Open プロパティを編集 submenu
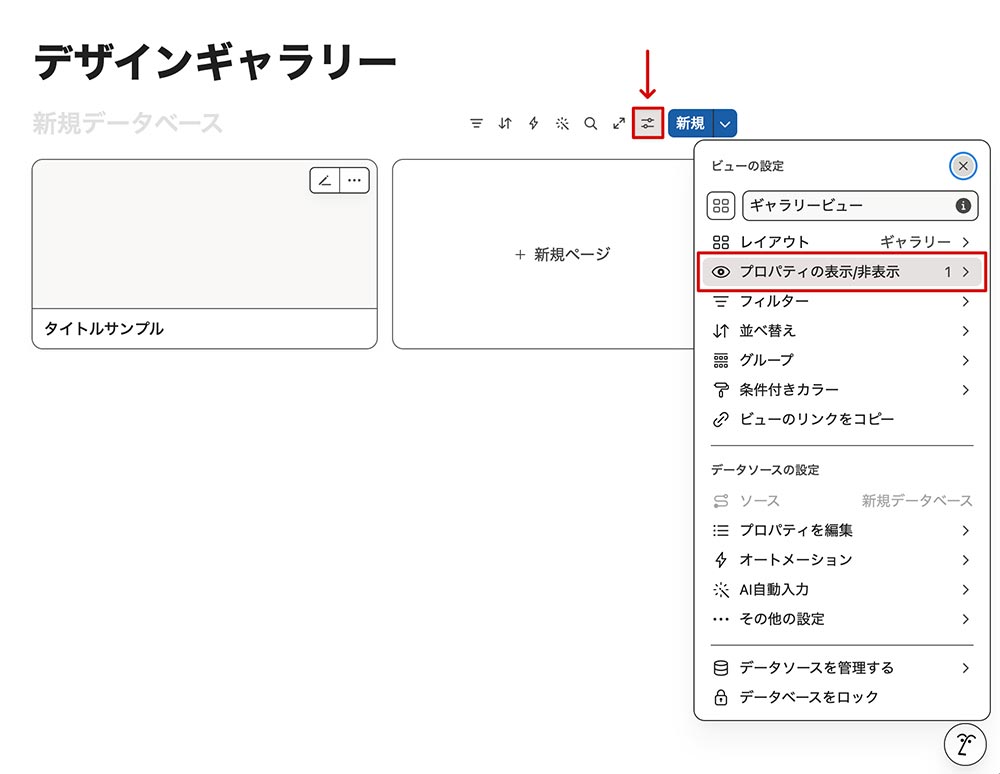This screenshot has height=774, width=1000. pyautogui.click(x=842, y=530)
